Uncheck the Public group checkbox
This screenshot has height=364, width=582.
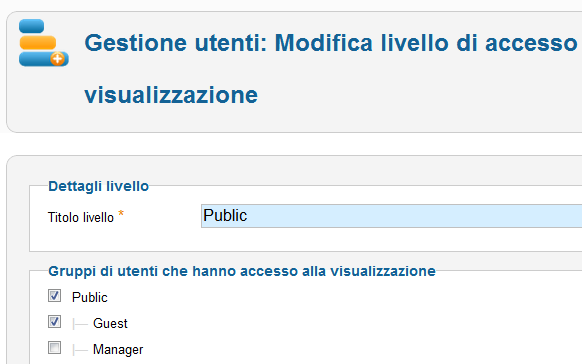click(55, 296)
